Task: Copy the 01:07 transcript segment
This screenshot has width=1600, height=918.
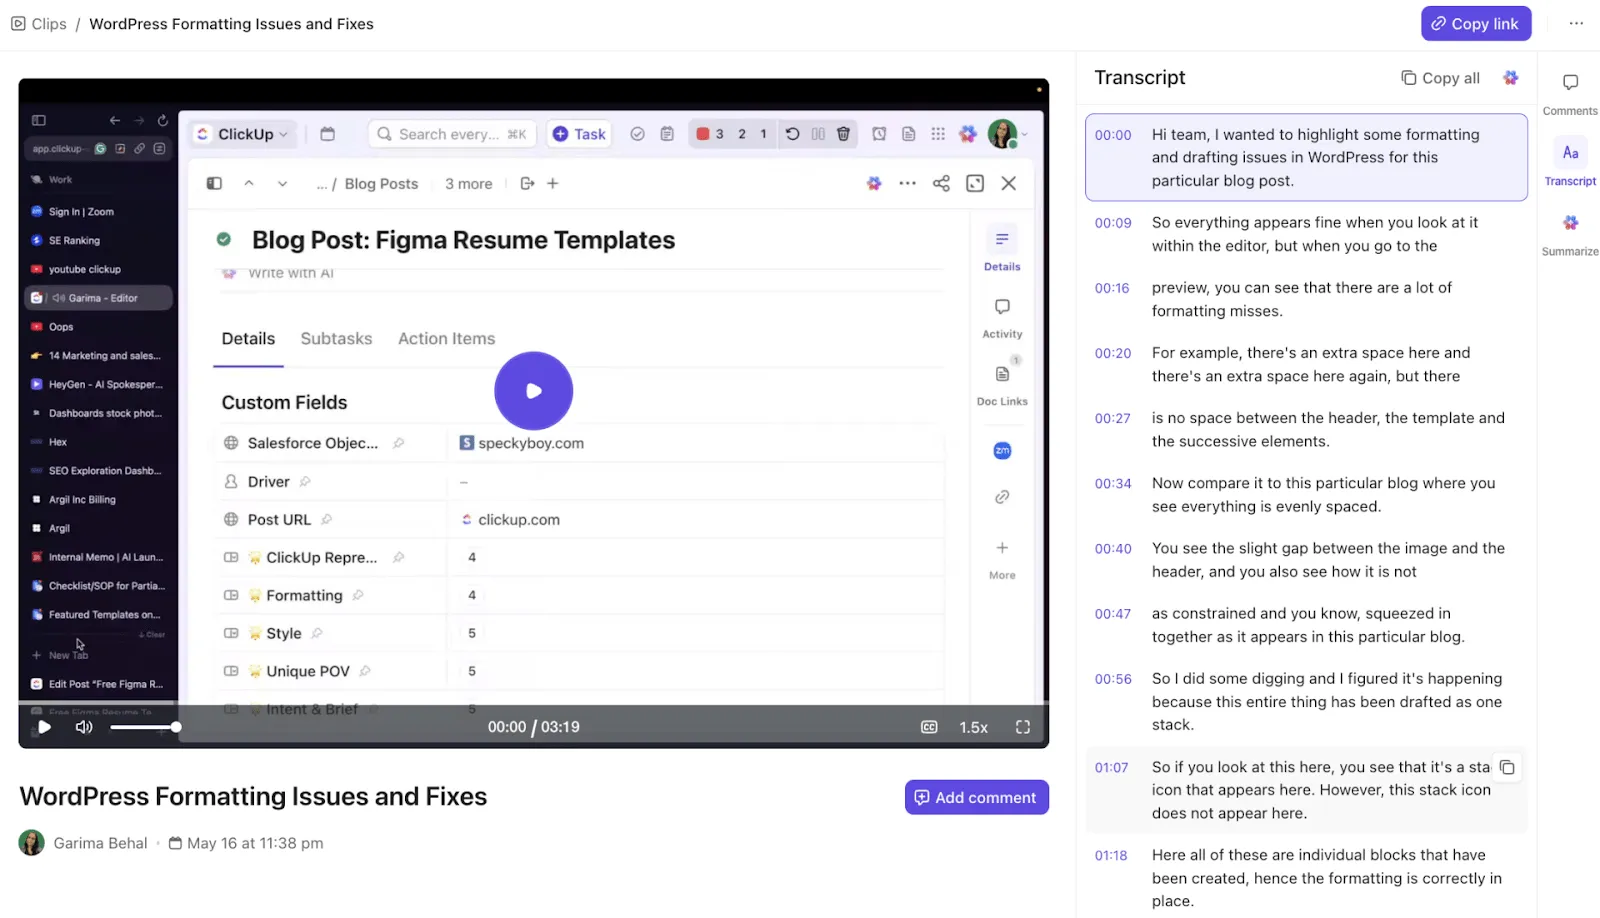Action: pos(1507,768)
